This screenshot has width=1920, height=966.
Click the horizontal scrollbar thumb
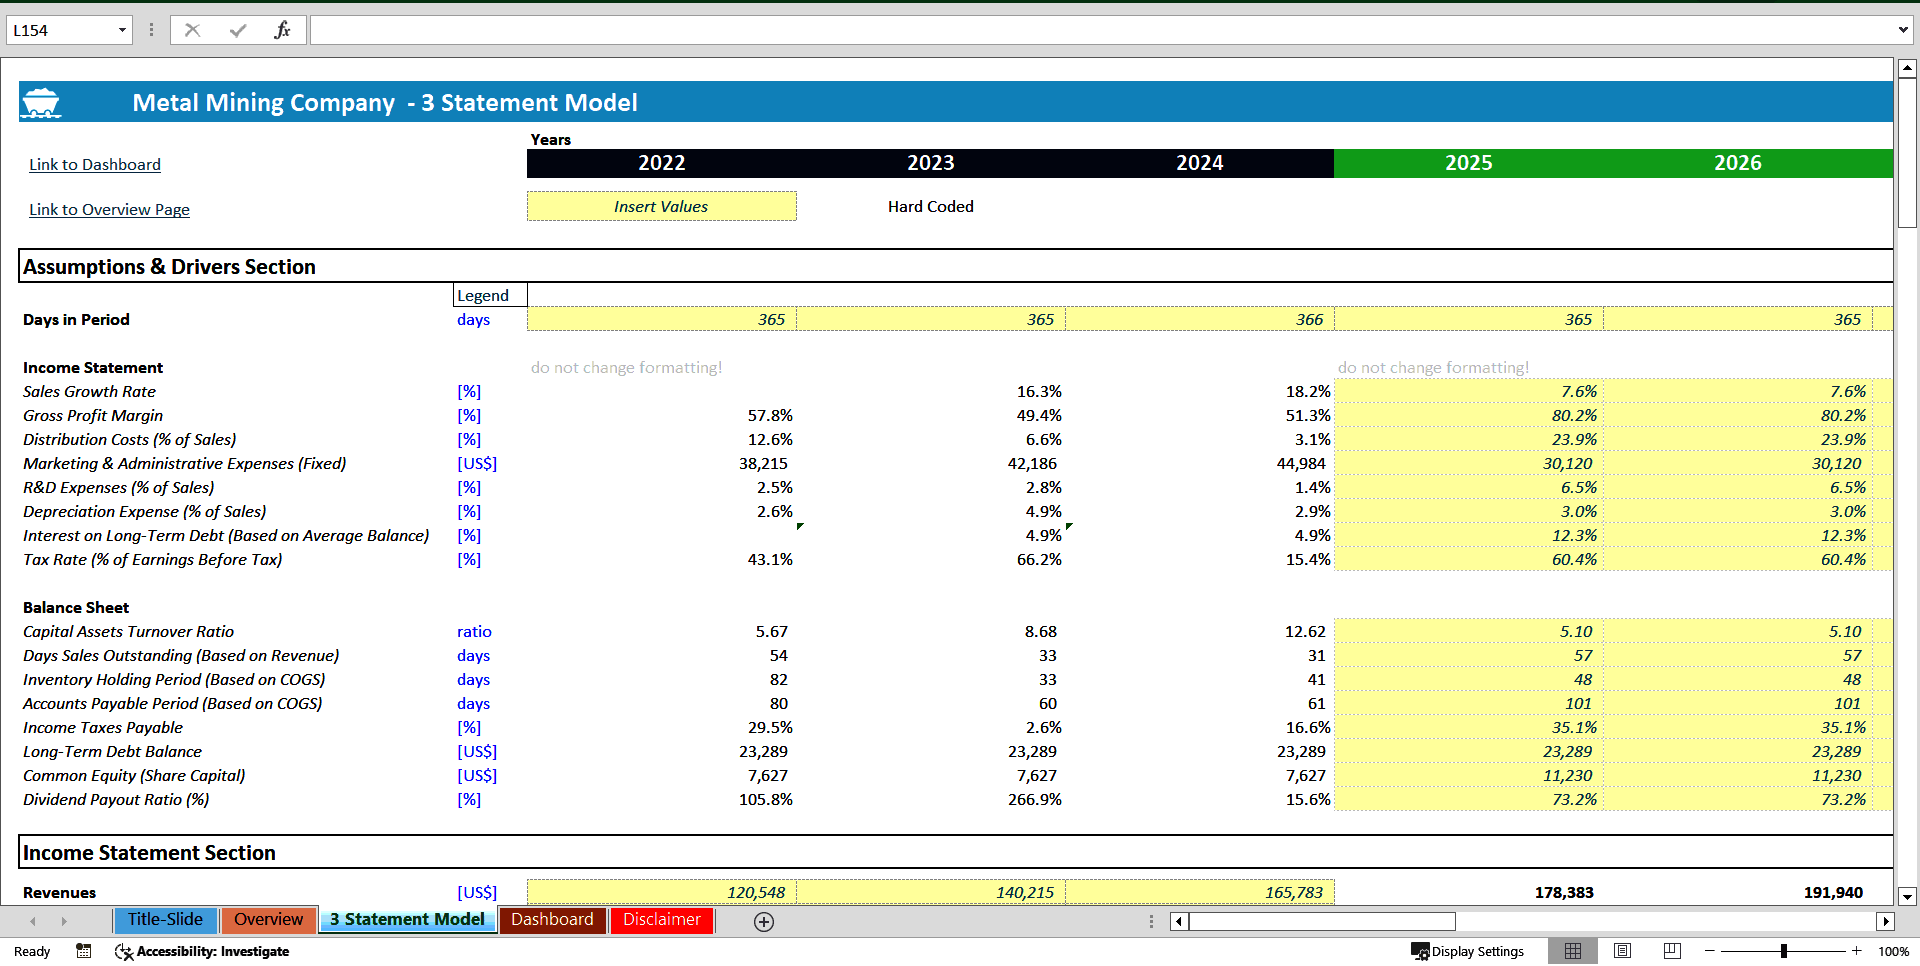coord(1322,922)
